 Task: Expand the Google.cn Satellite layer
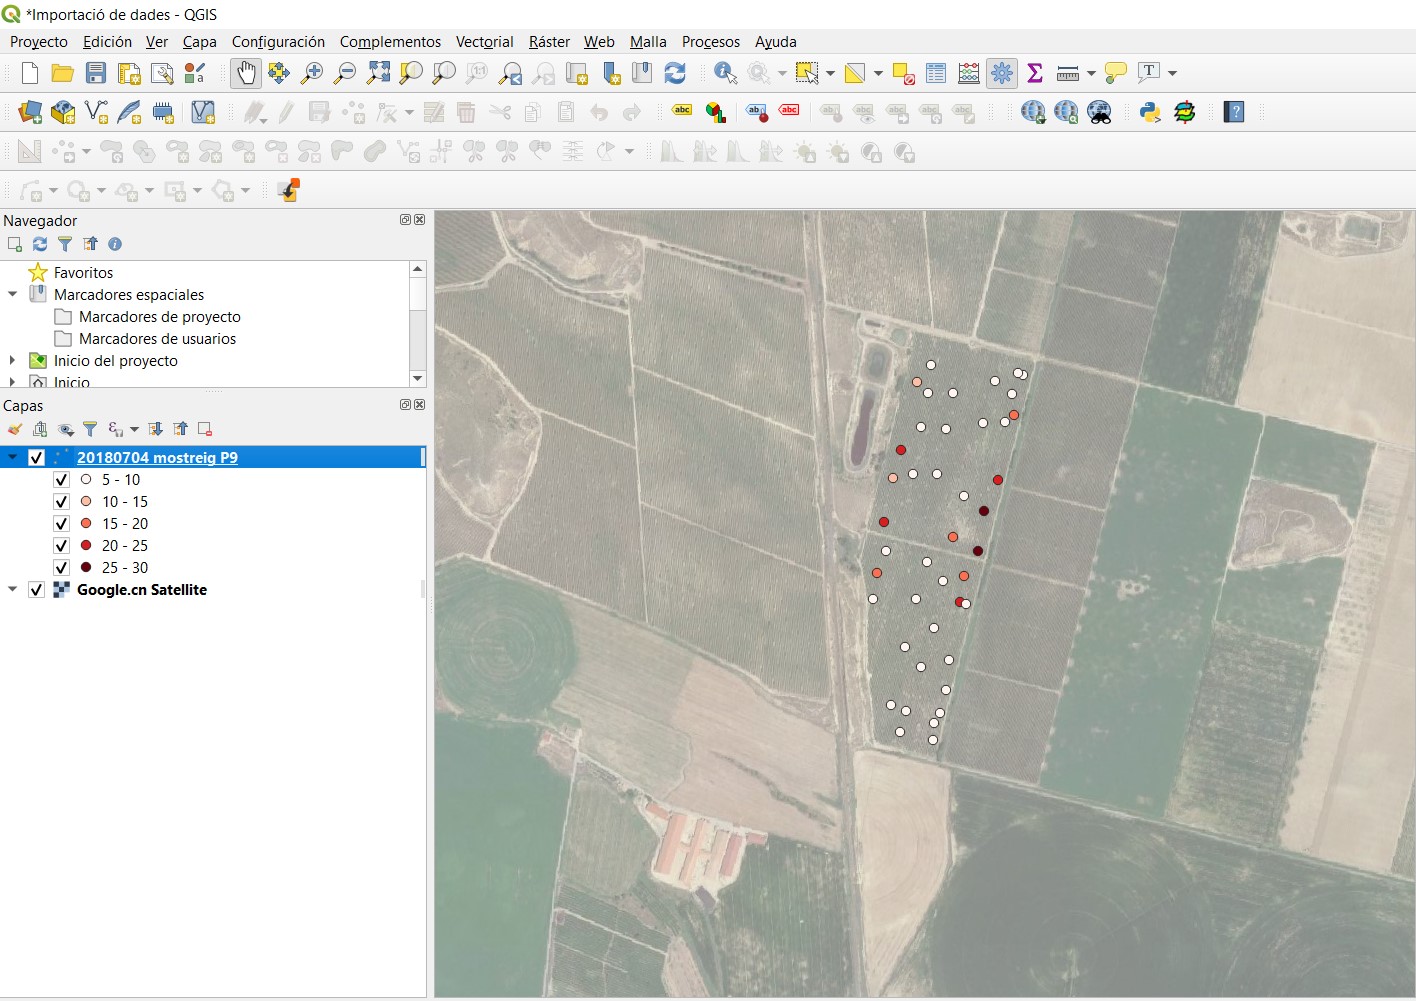pyautogui.click(x=12, y=589)
